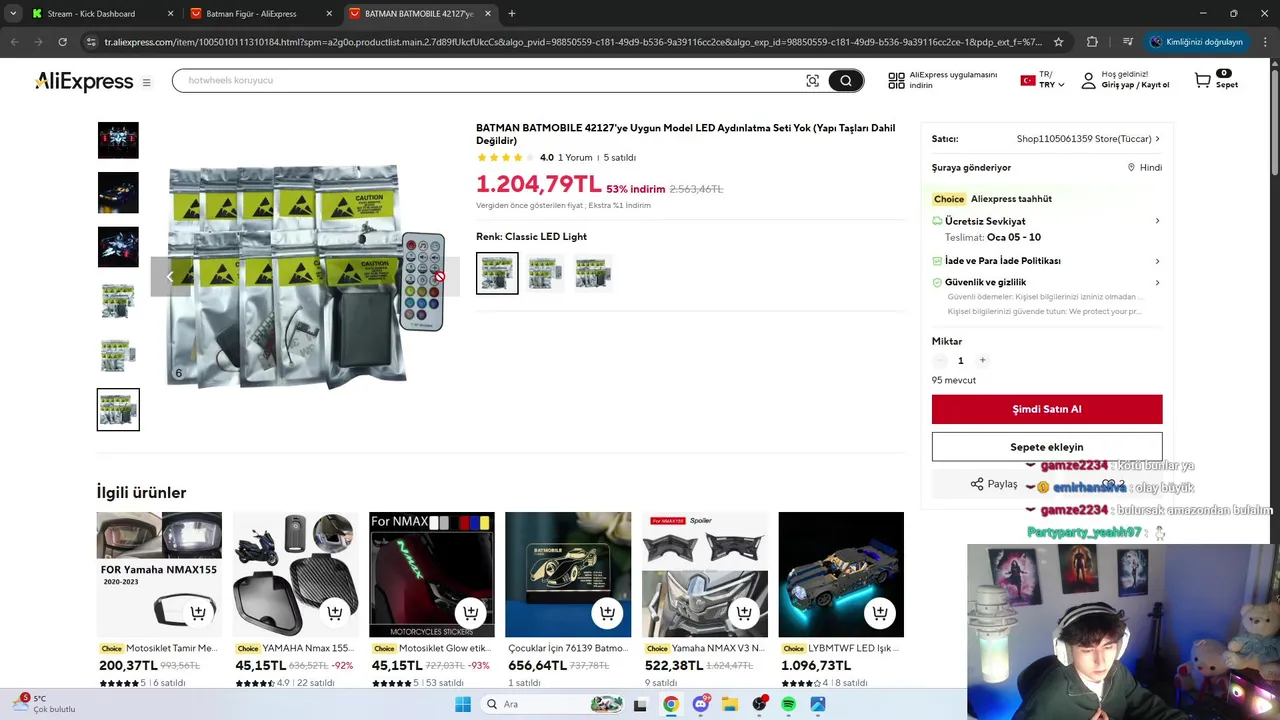
Task: Add FOR Yamaha NMAX155 item to cart
Action: [x=198, y=613]
